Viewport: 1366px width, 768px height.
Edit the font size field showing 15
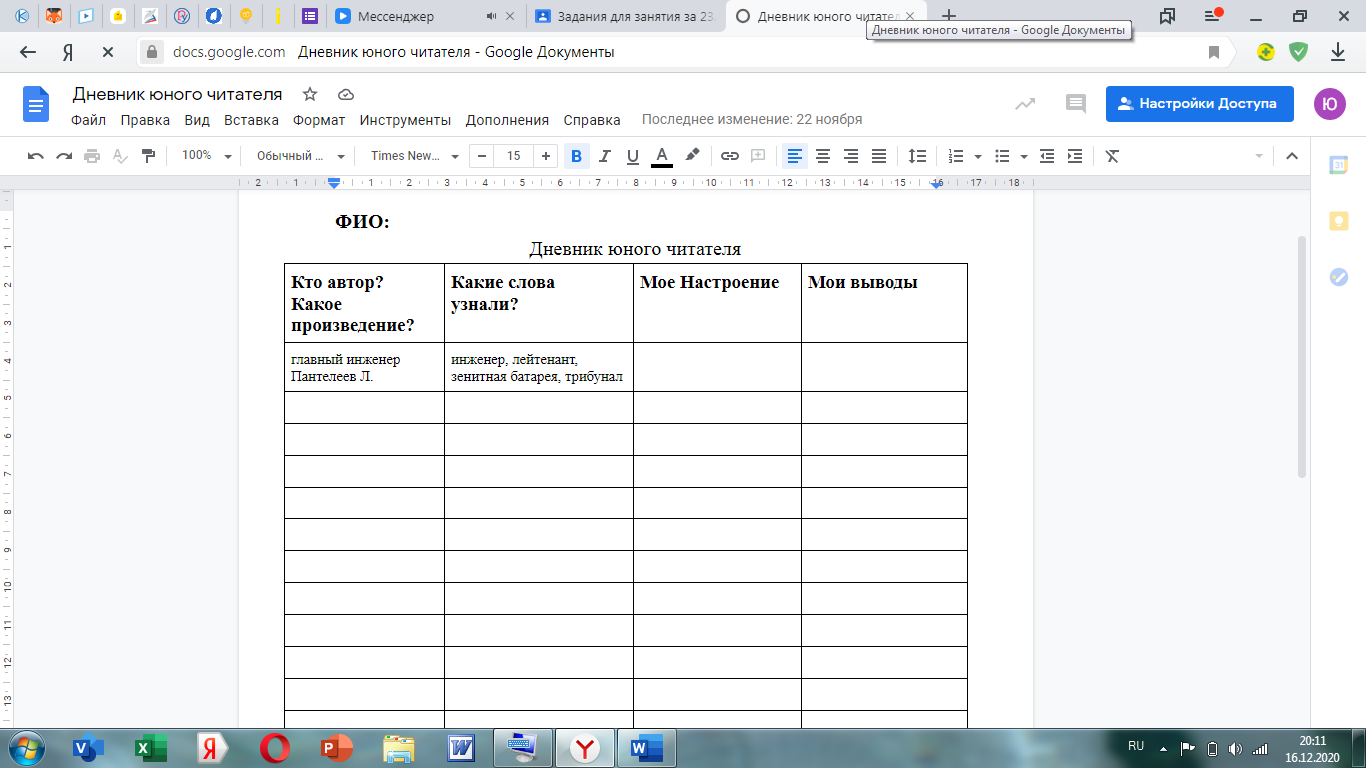click(514, 156)
